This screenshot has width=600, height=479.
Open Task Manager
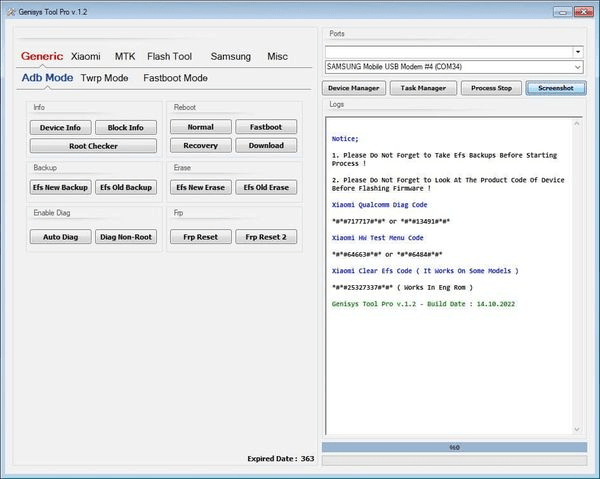tap(423, 88)
